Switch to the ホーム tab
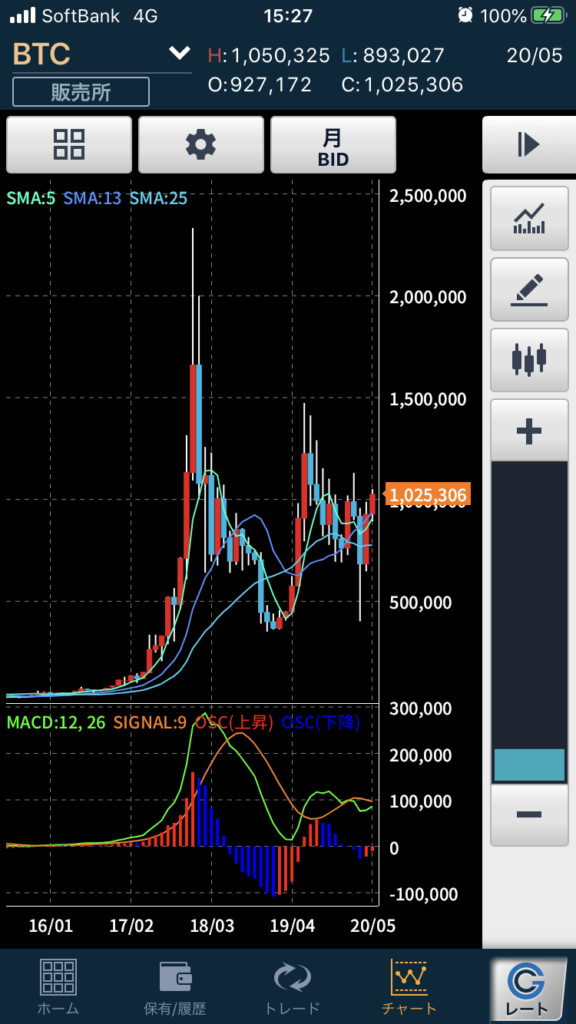This screenshot has width=576, height=1024. [x=58, y=987]
